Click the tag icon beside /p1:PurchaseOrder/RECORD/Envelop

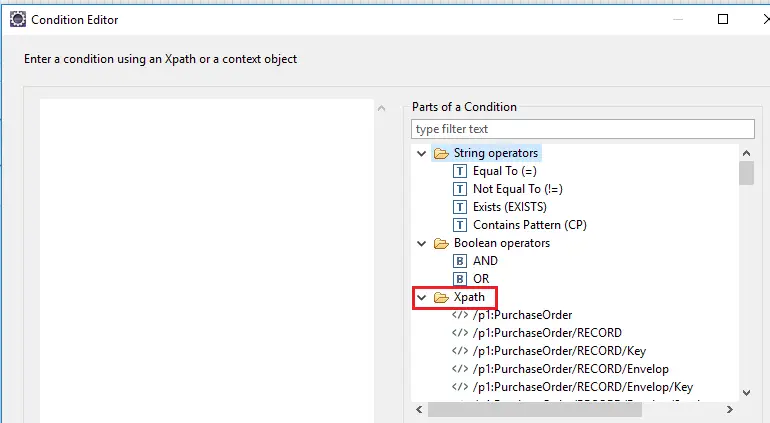[x=460, y=369]
